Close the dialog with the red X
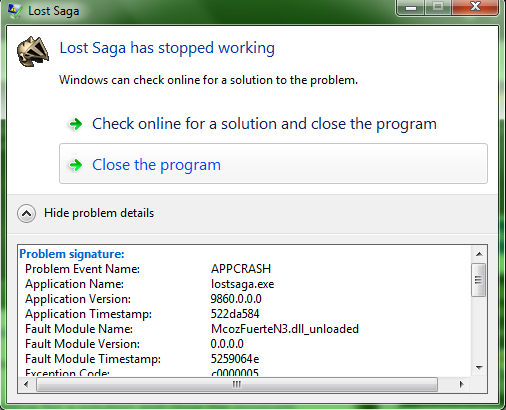This screenshot has height=410, width=506. click(x=475, y=7)
